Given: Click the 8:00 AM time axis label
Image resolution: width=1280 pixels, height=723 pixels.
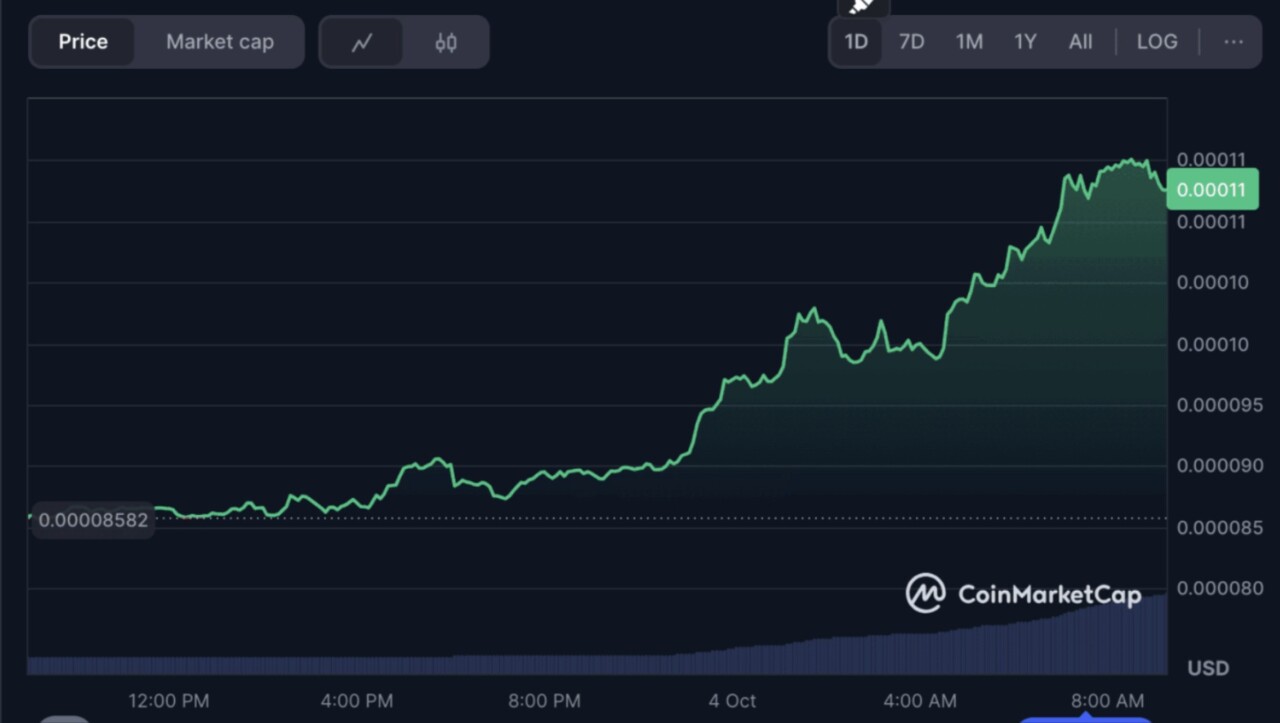Looking at the screenshot, I should coord(1107,701).
